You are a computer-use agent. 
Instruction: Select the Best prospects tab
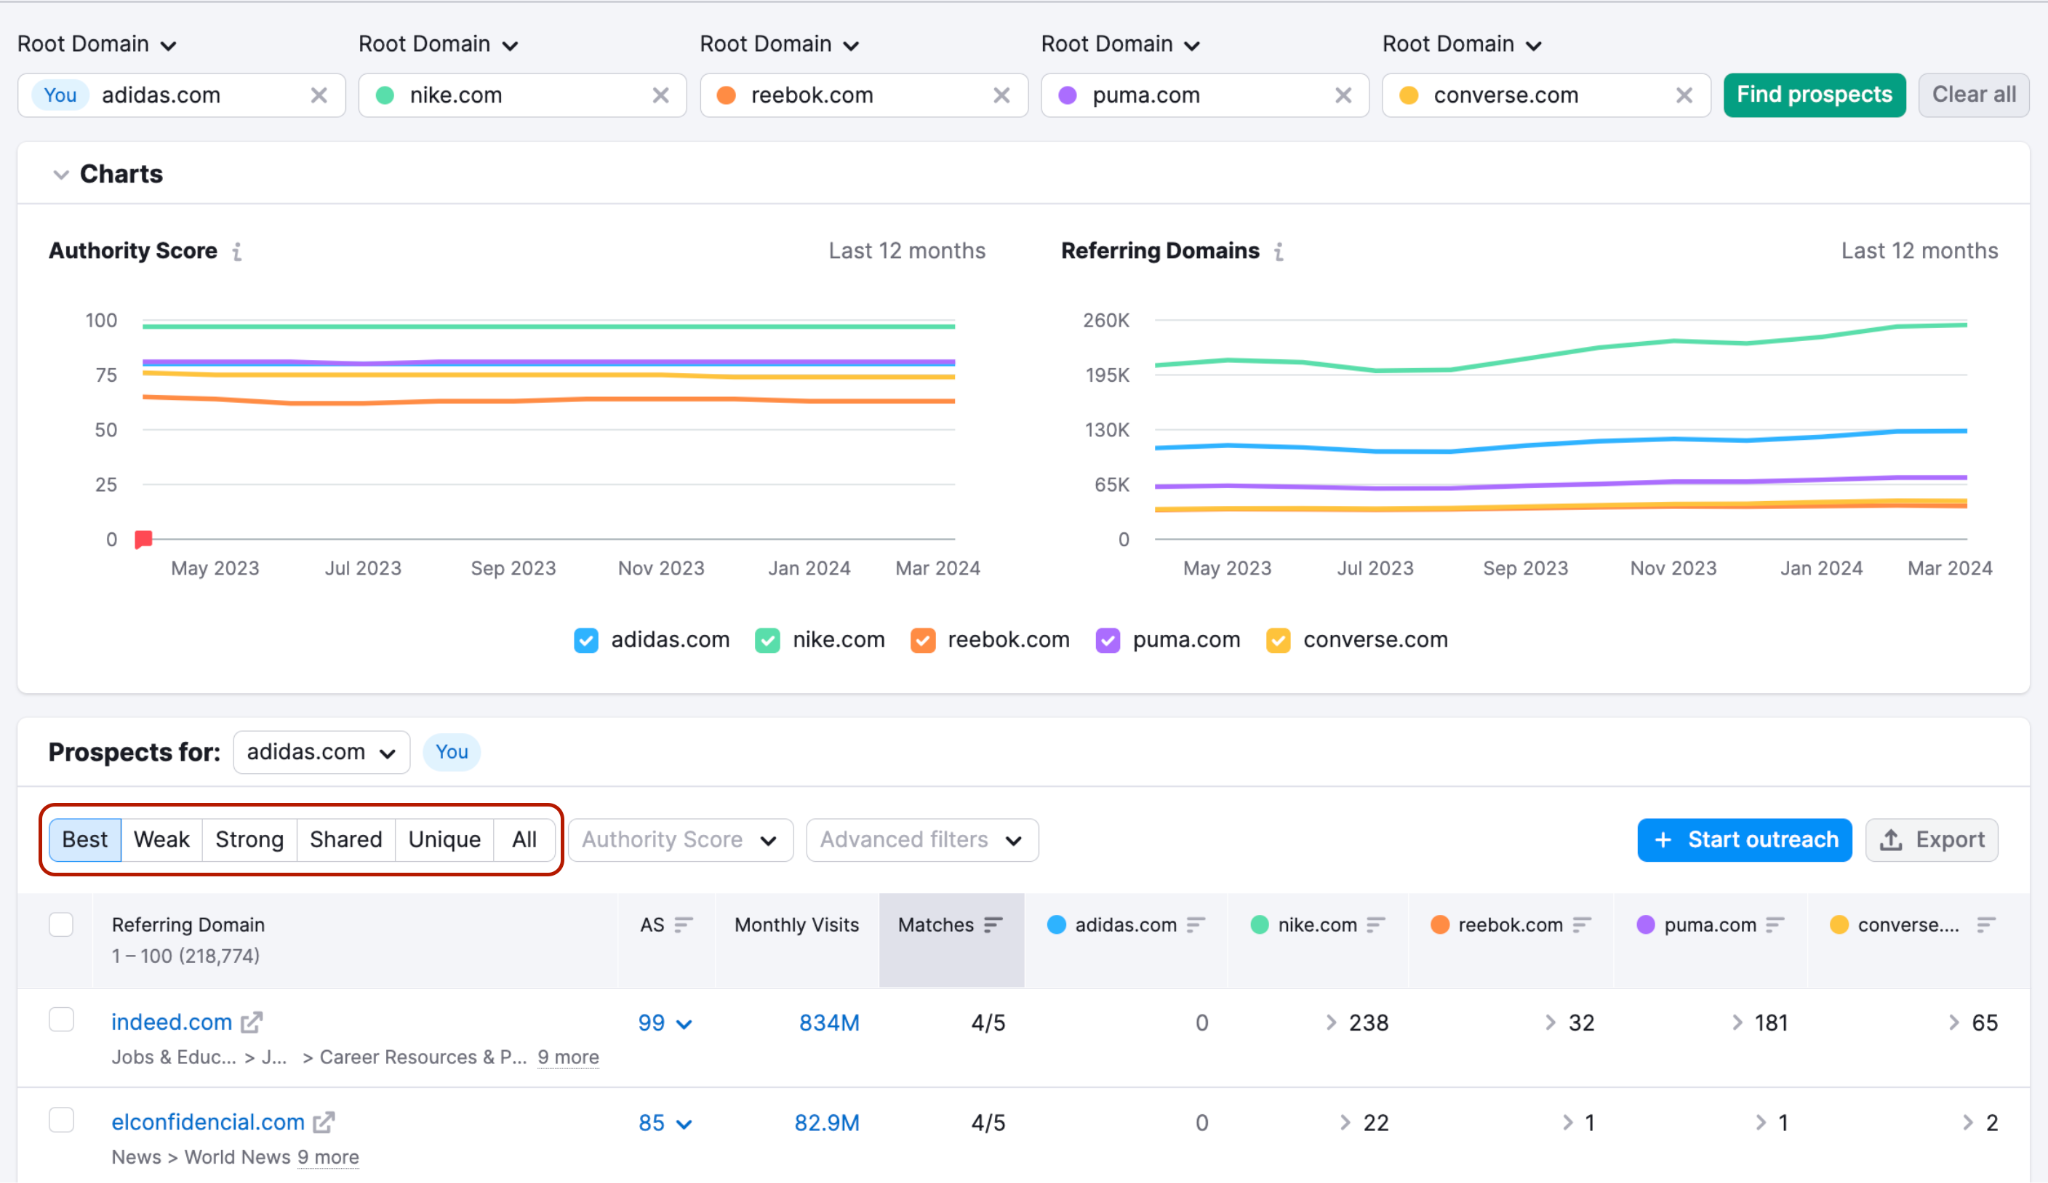coord(85,840)
